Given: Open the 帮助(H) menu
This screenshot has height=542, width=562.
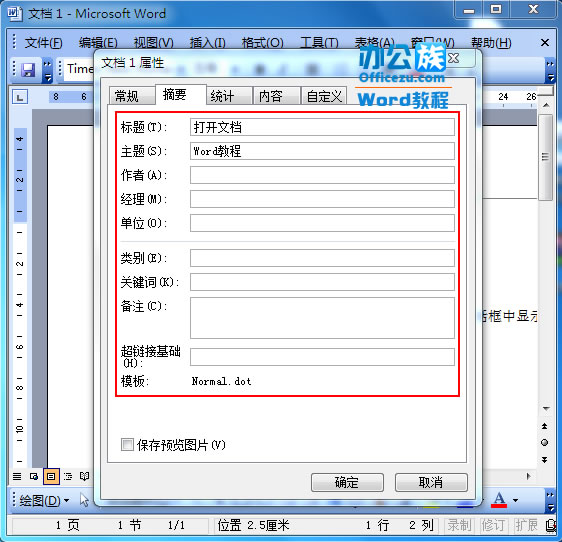Looking at the screenshot, I should 491,43.
